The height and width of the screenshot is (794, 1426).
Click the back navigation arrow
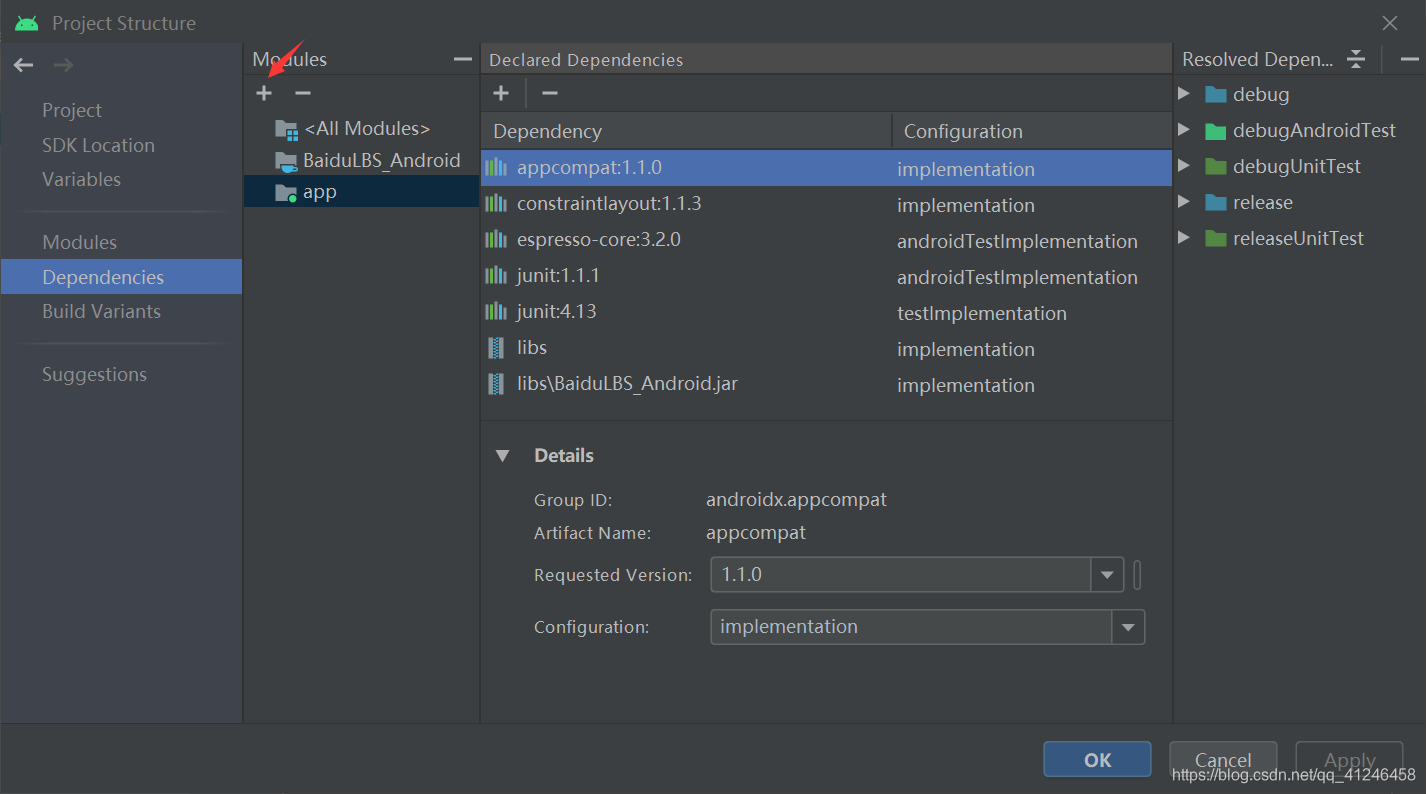[23, 65]
